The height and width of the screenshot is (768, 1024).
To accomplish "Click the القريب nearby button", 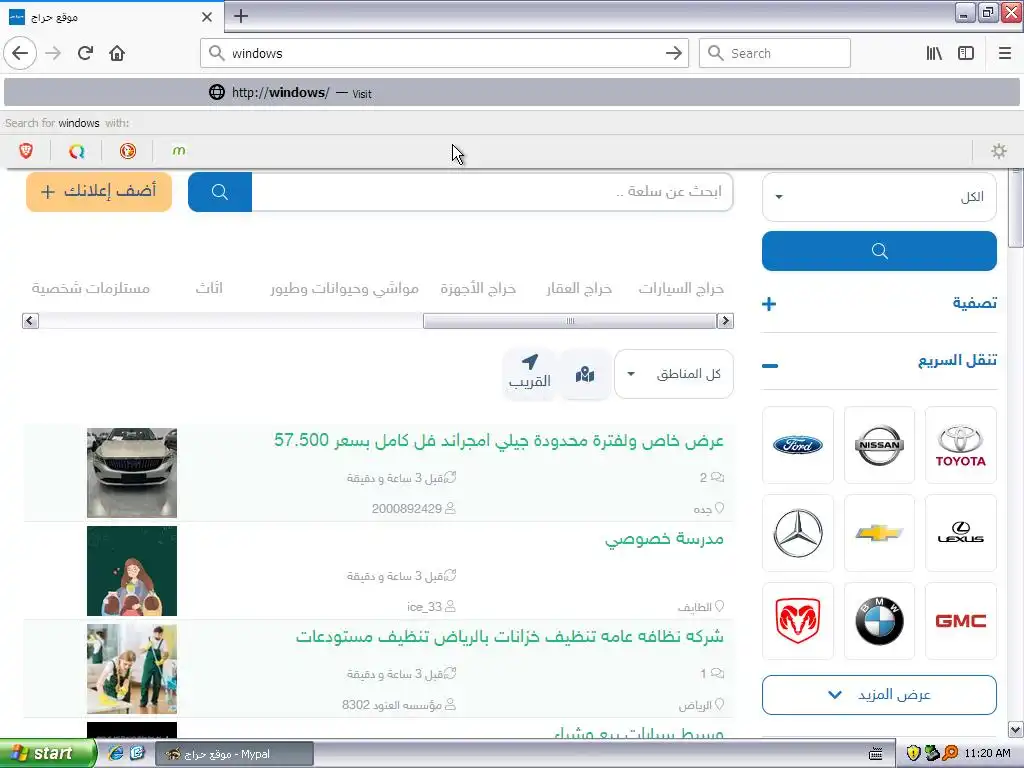I will (530, 373).
